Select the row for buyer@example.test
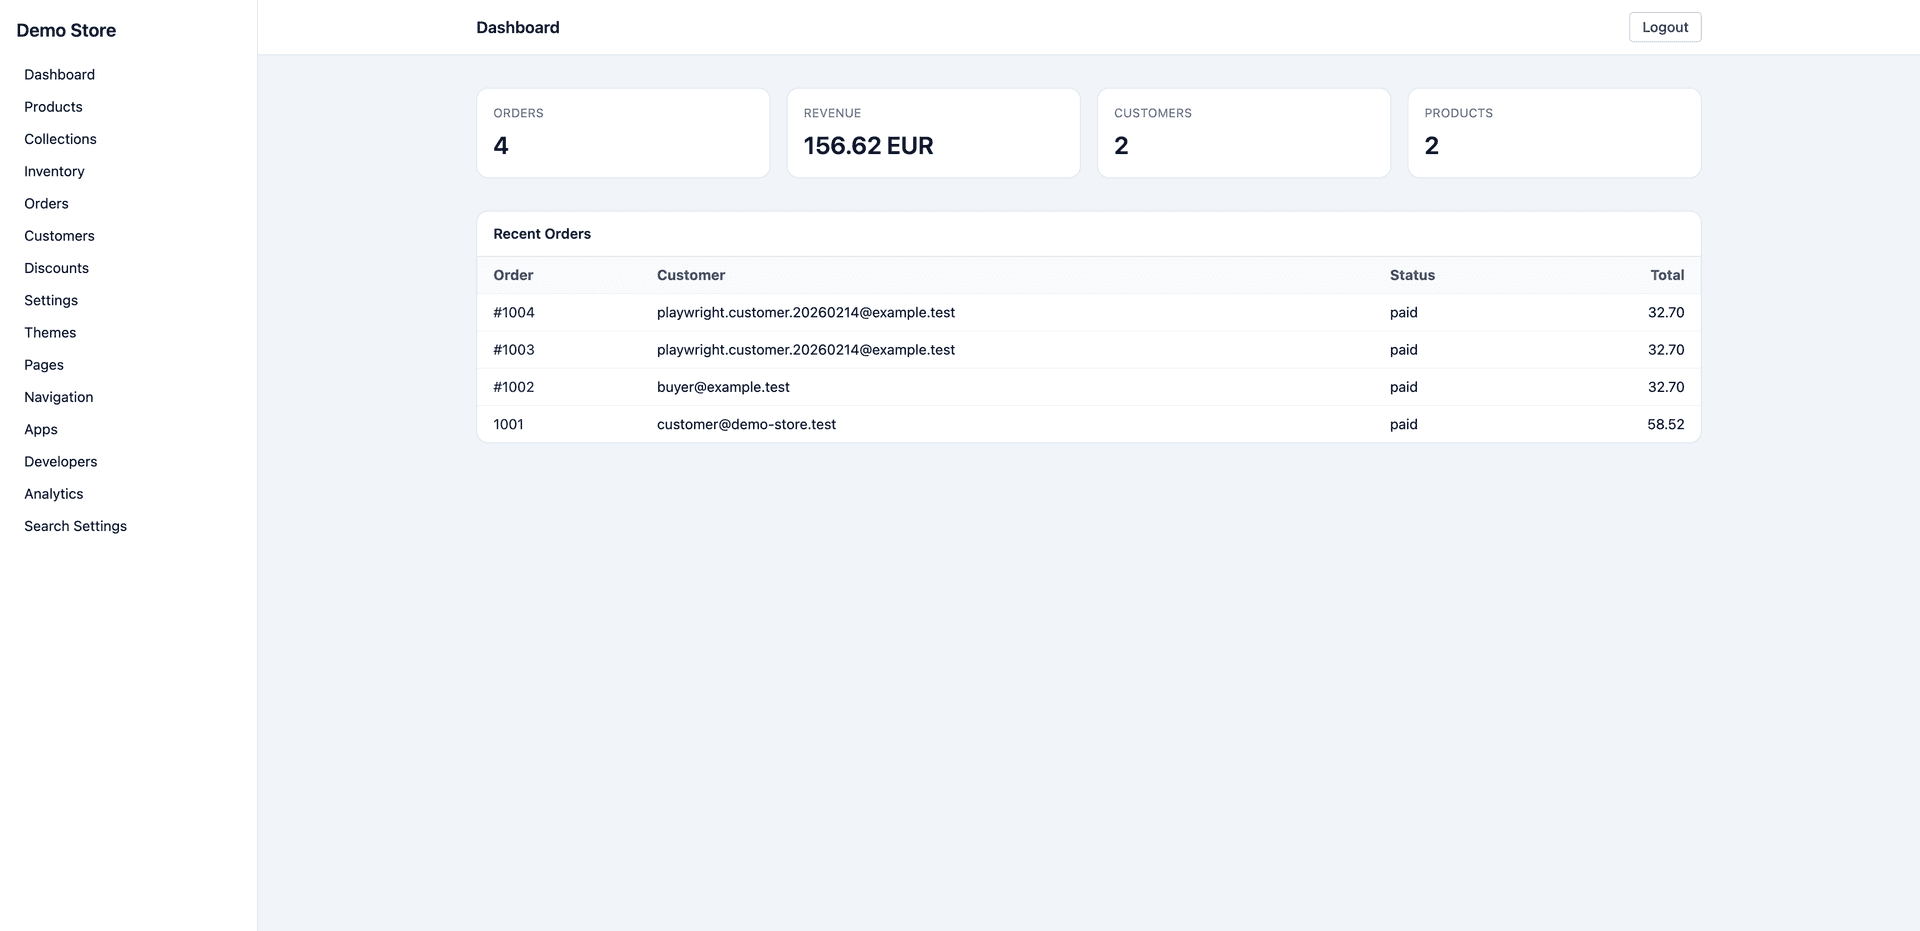The height and width of the screenshot is (931, 1920). (x=723, y=387)
